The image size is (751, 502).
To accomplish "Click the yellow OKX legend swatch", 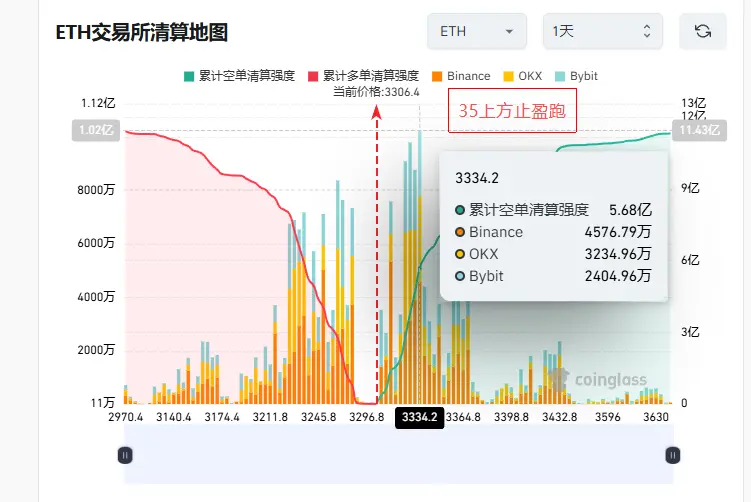I will pos(508,77).
